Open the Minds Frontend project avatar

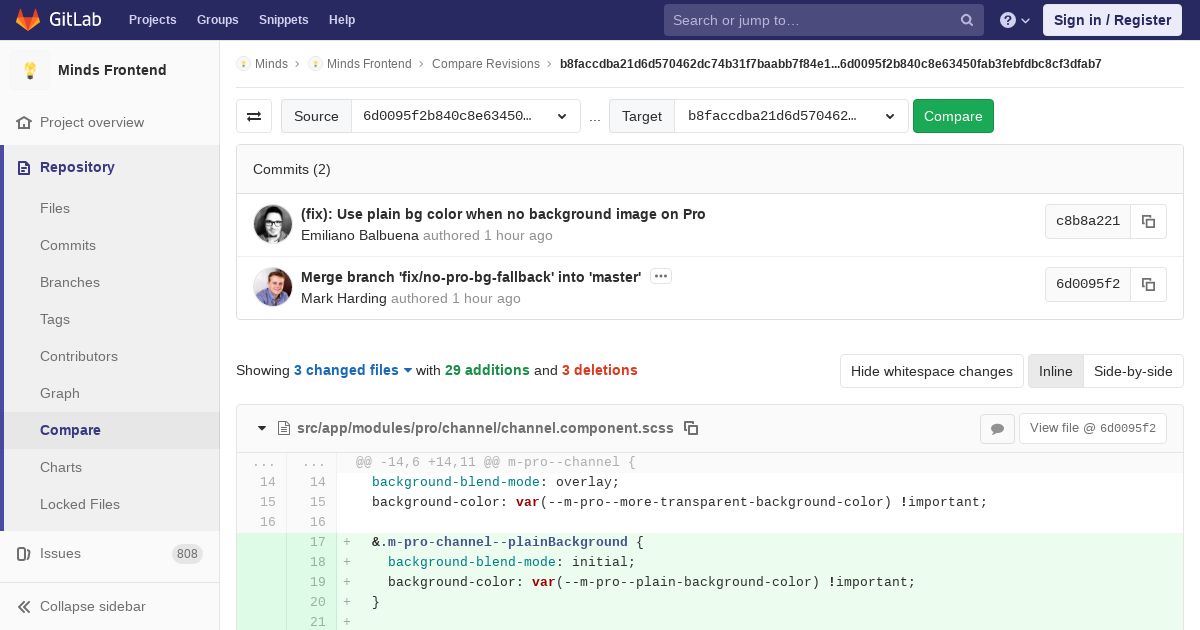click(x=30, y=70)
